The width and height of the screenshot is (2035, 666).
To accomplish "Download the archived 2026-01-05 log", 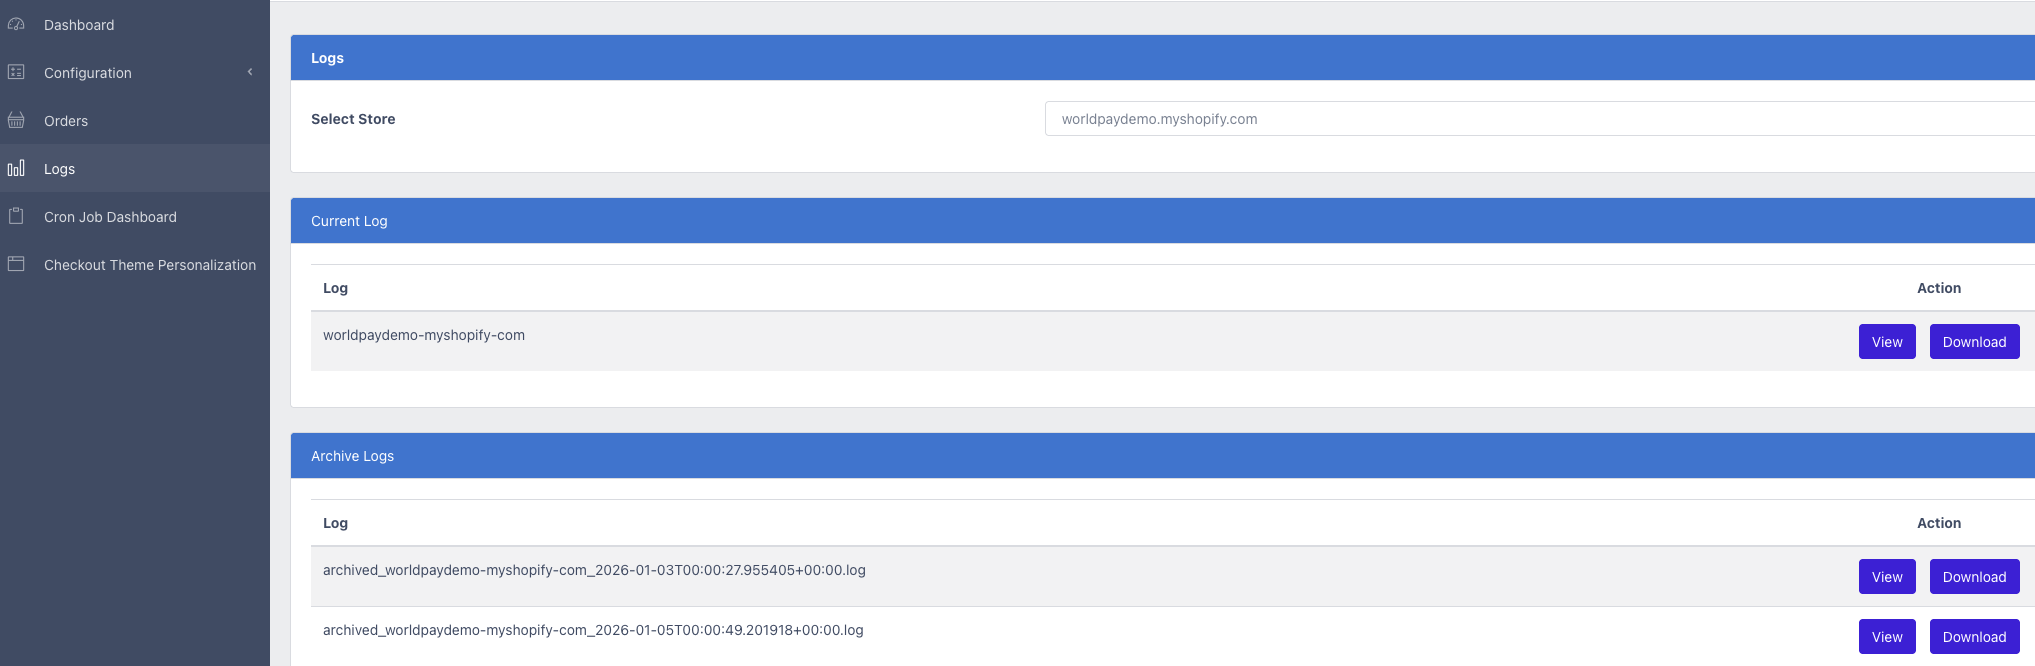I will point(1973,637).
